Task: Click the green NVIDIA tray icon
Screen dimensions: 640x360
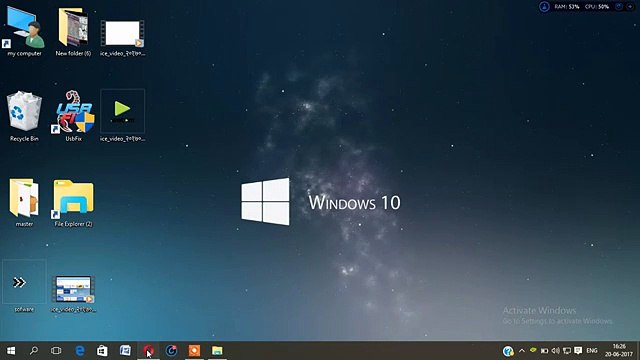Action: [533, 350]
